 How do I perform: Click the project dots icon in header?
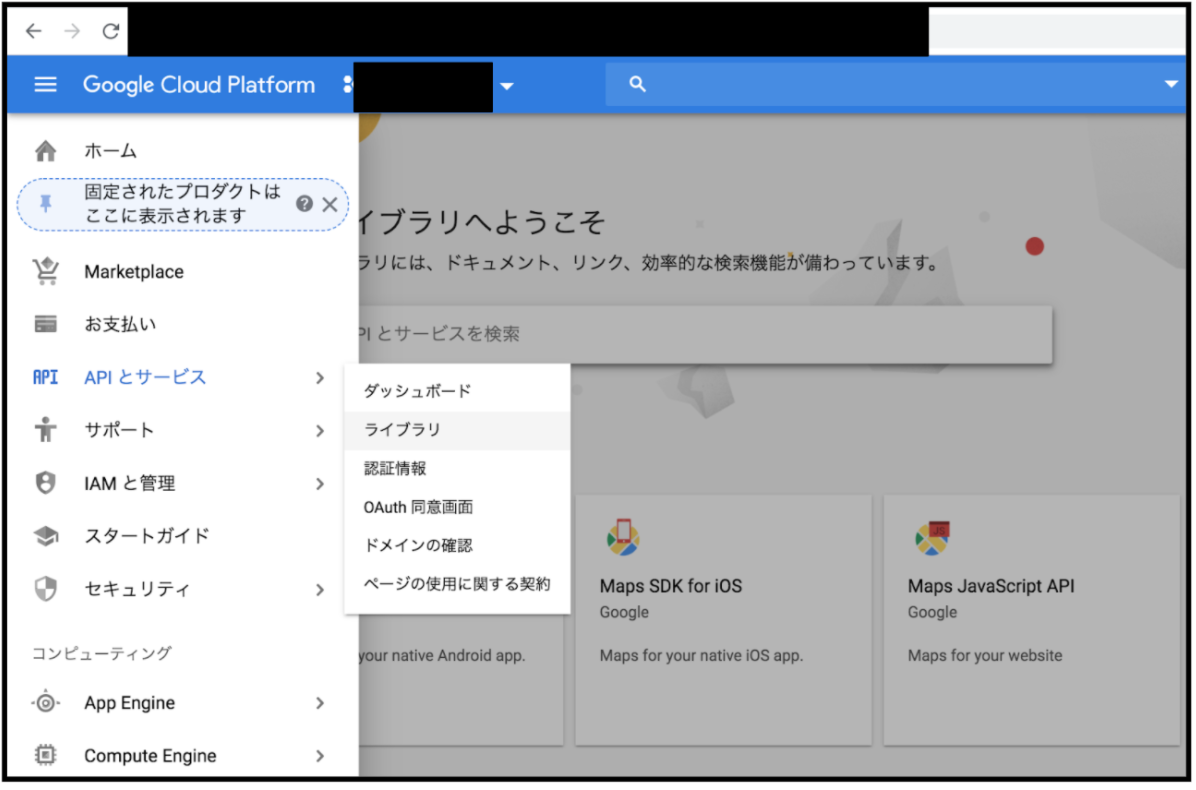pos(349,85)
